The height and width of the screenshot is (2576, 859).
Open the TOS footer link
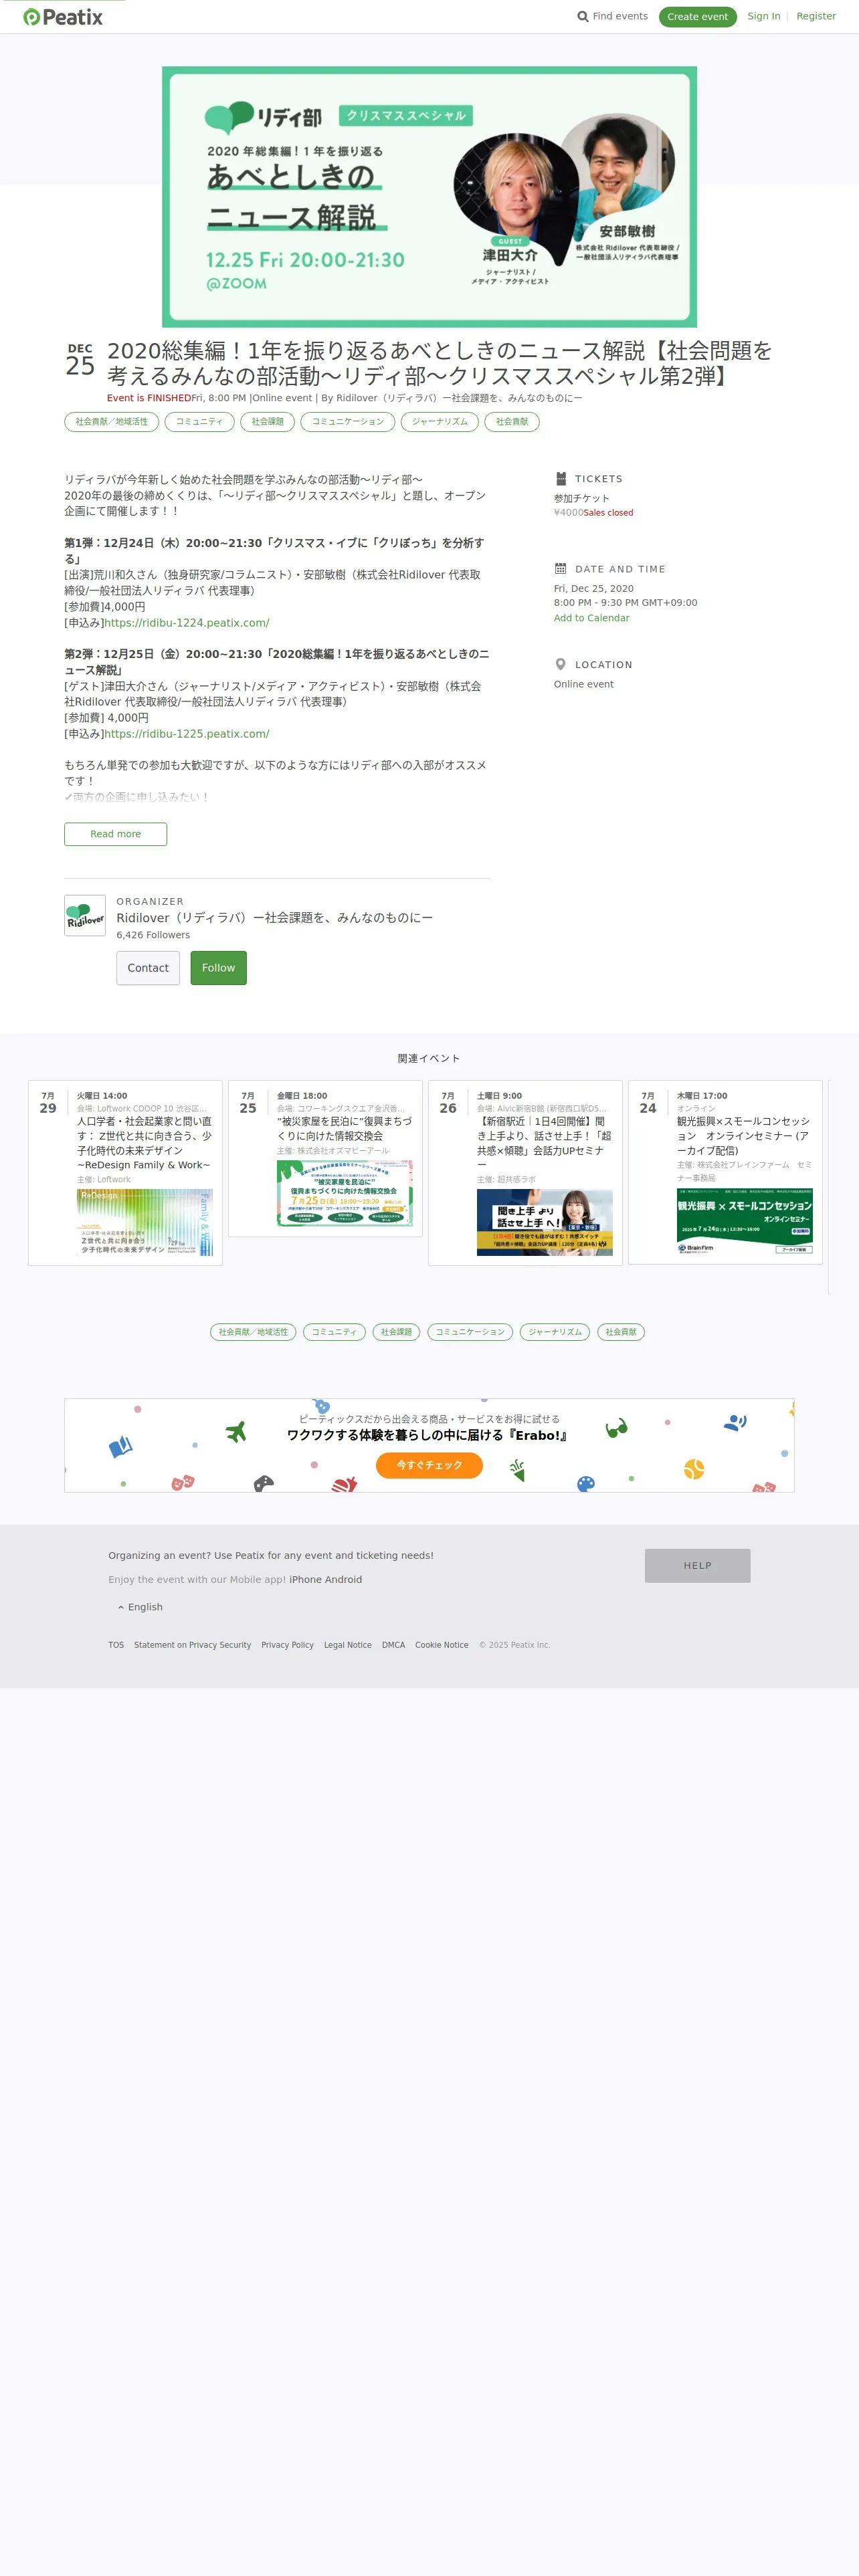[x=116, y=1645]
